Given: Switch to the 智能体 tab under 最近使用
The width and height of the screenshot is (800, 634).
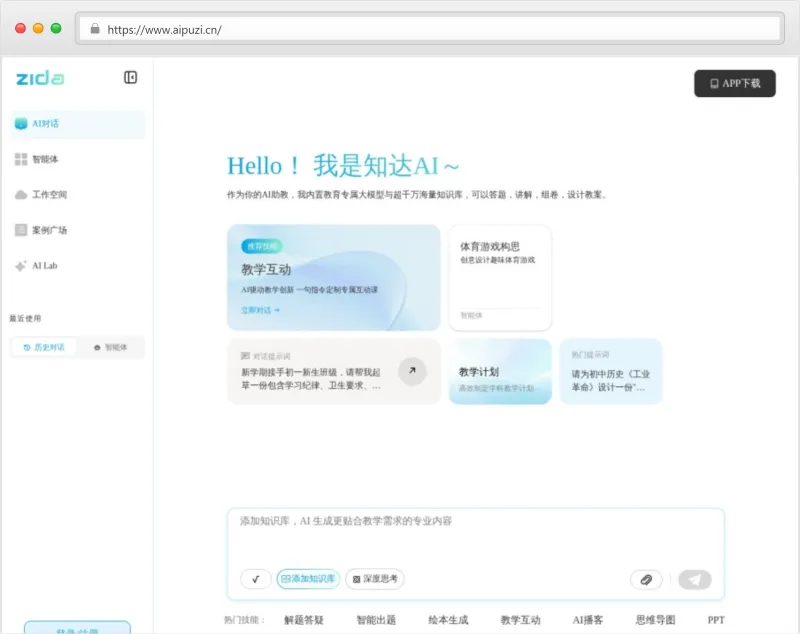Looking at the screenshot, I should [x=110, y=347].
